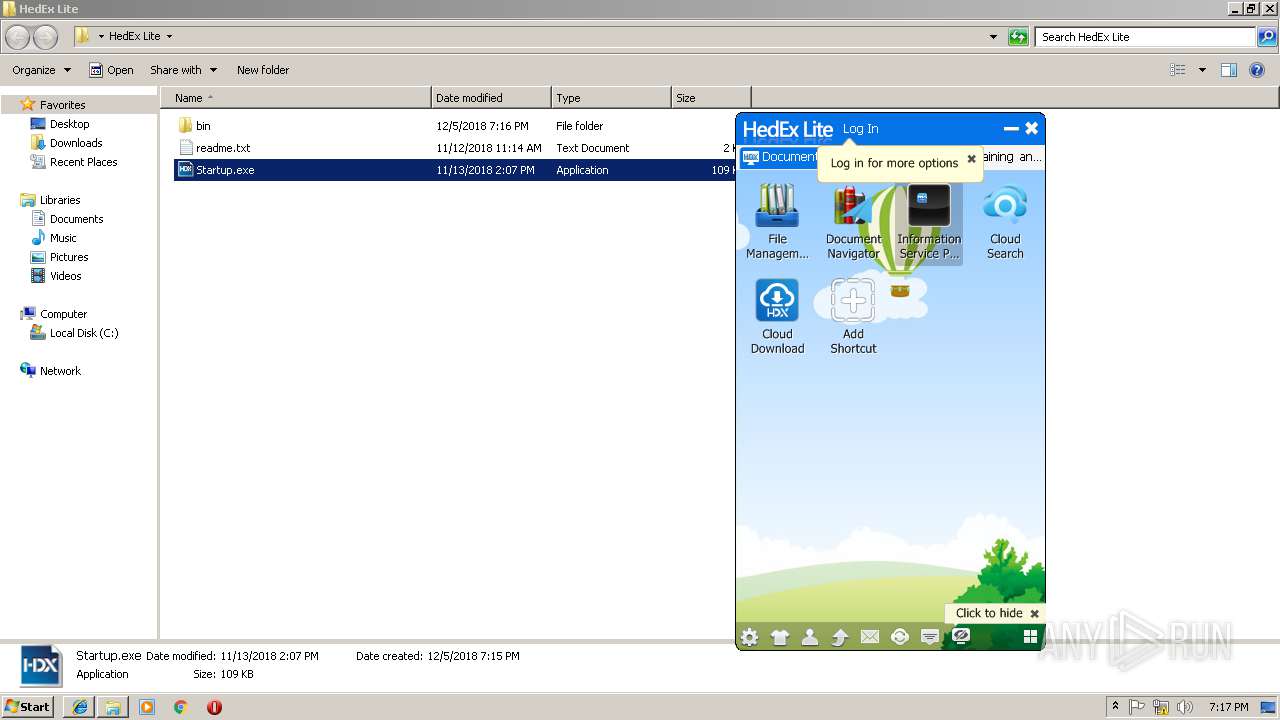Launch Information Service Platform shortcut
This screenshot has height=720, width=1280.
(929, 222)
